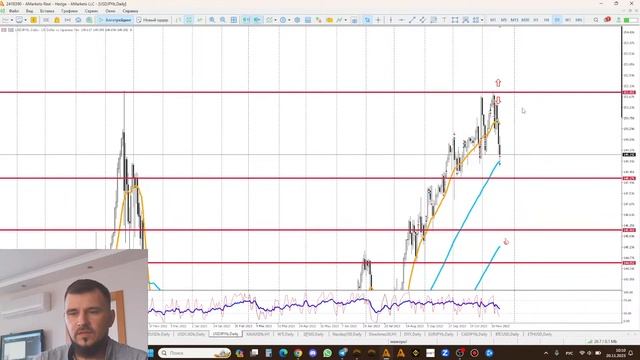Switch to M15 timeframe
Screen dimensions: 640x360
[x=514, y=20]
